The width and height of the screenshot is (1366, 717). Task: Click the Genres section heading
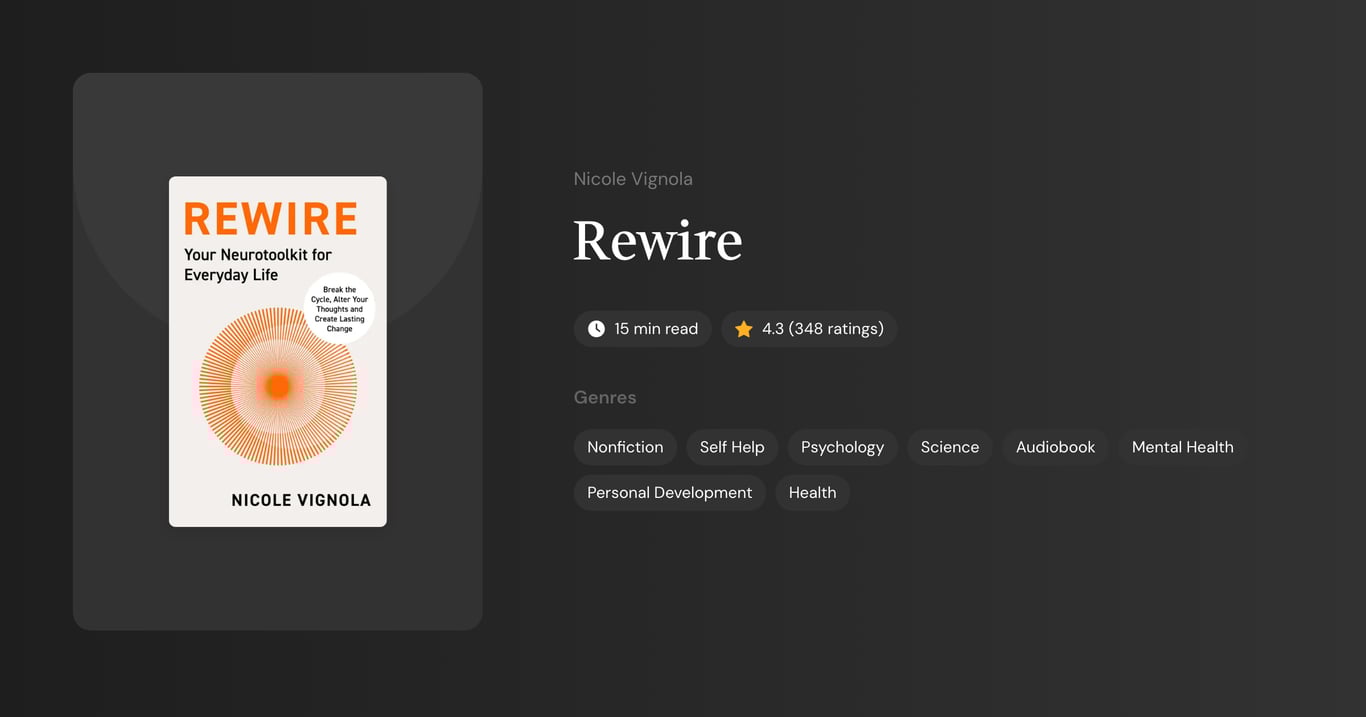(605, 397)
